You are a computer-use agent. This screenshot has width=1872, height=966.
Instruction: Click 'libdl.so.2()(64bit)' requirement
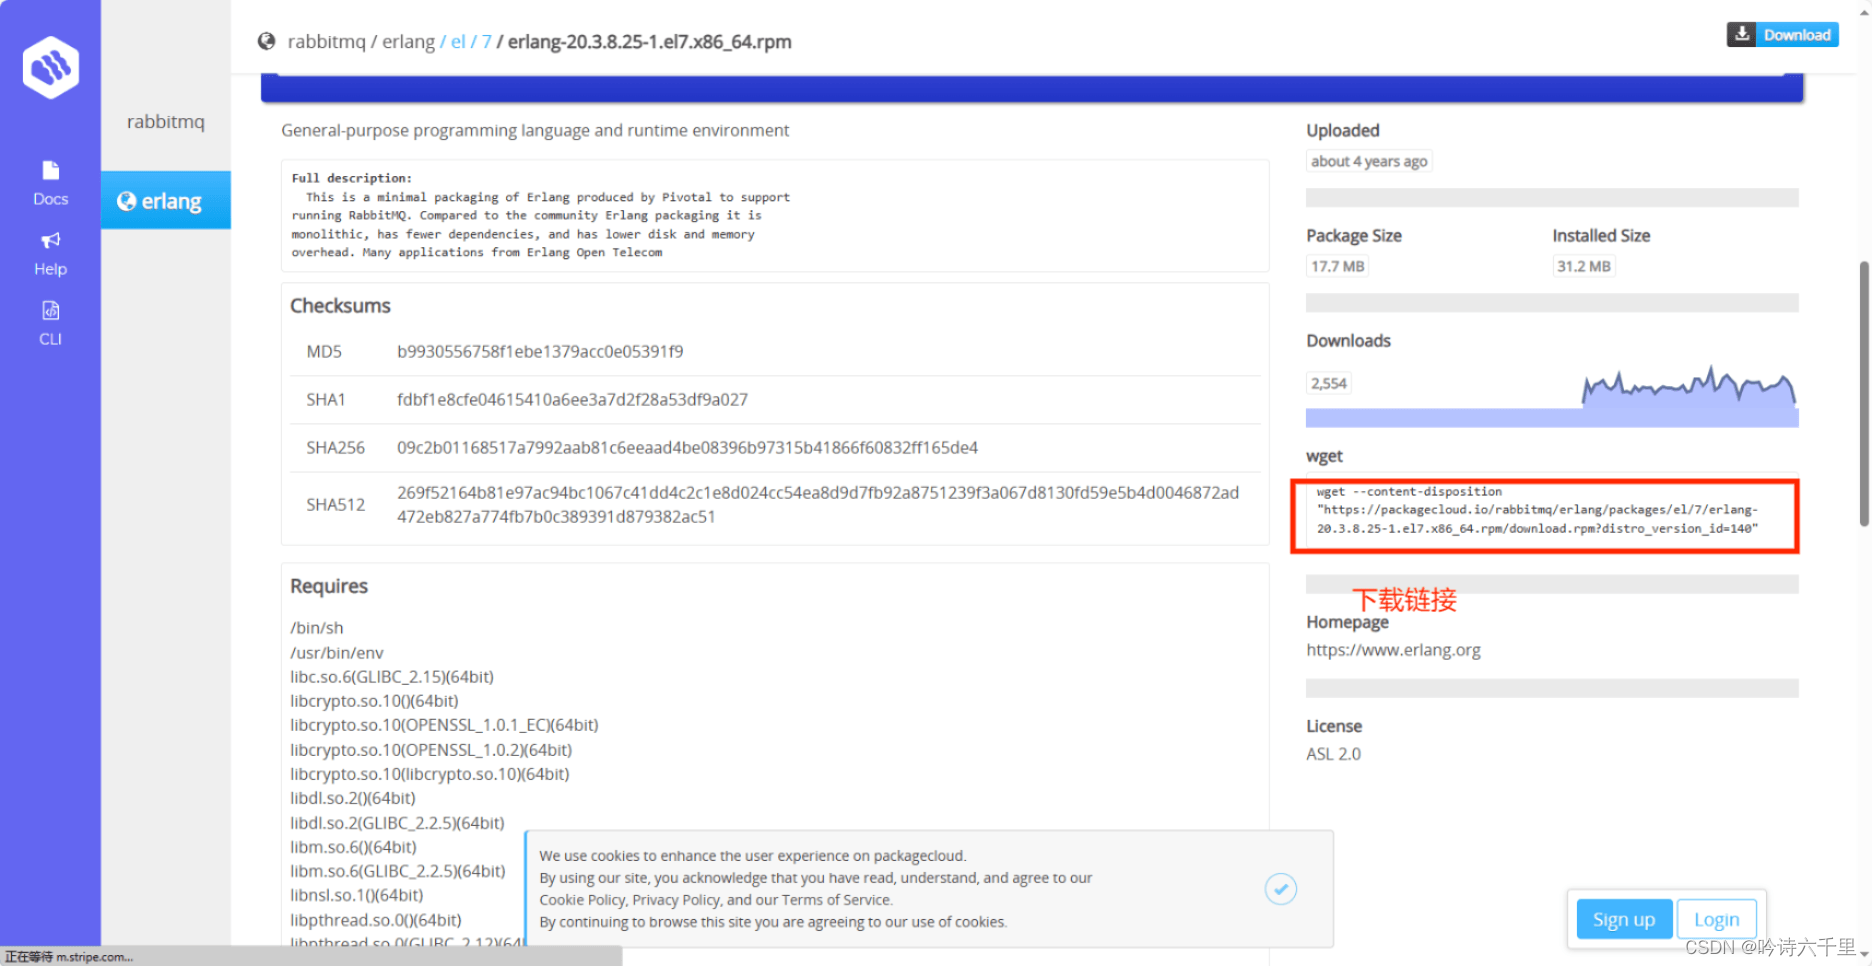point(352,798)
